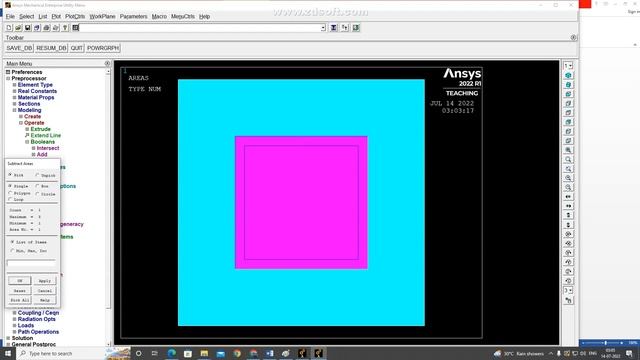
Task: Click the Open file toolbar icon
Action: tap(18, 28)
